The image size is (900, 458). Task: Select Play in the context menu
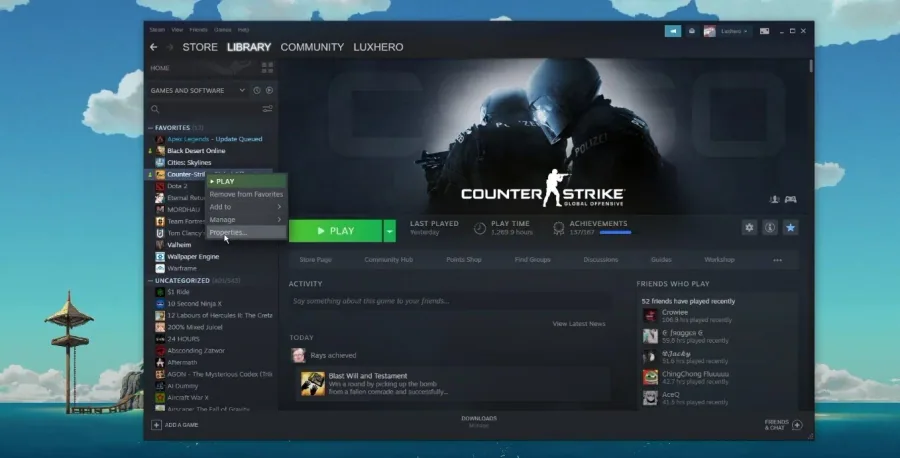(246, 181)
